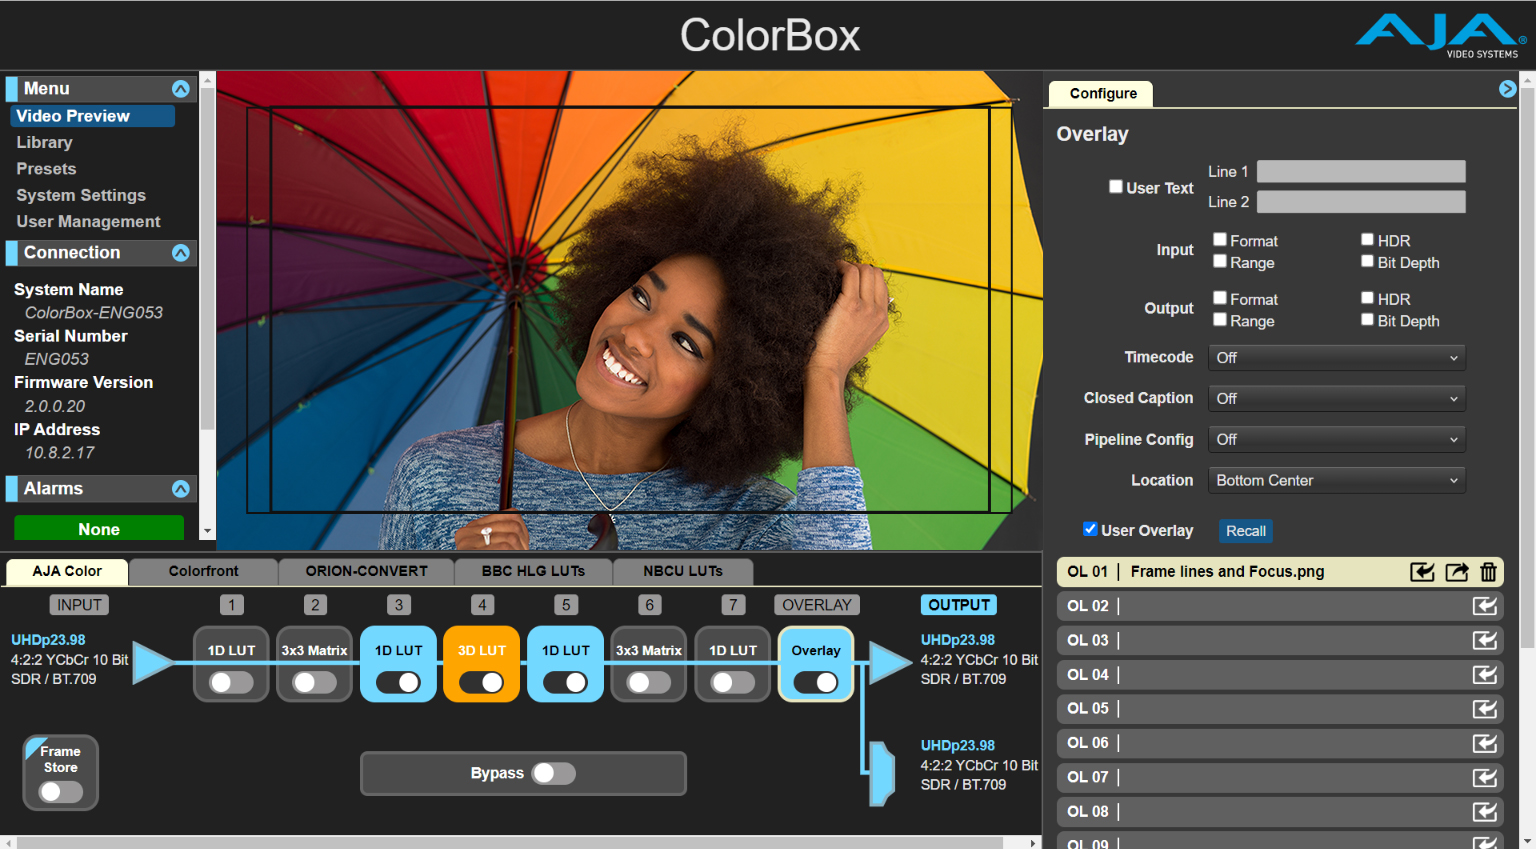
Task: Delete the Frame lines and Focus.png overlay
Action: [1488, 572]
